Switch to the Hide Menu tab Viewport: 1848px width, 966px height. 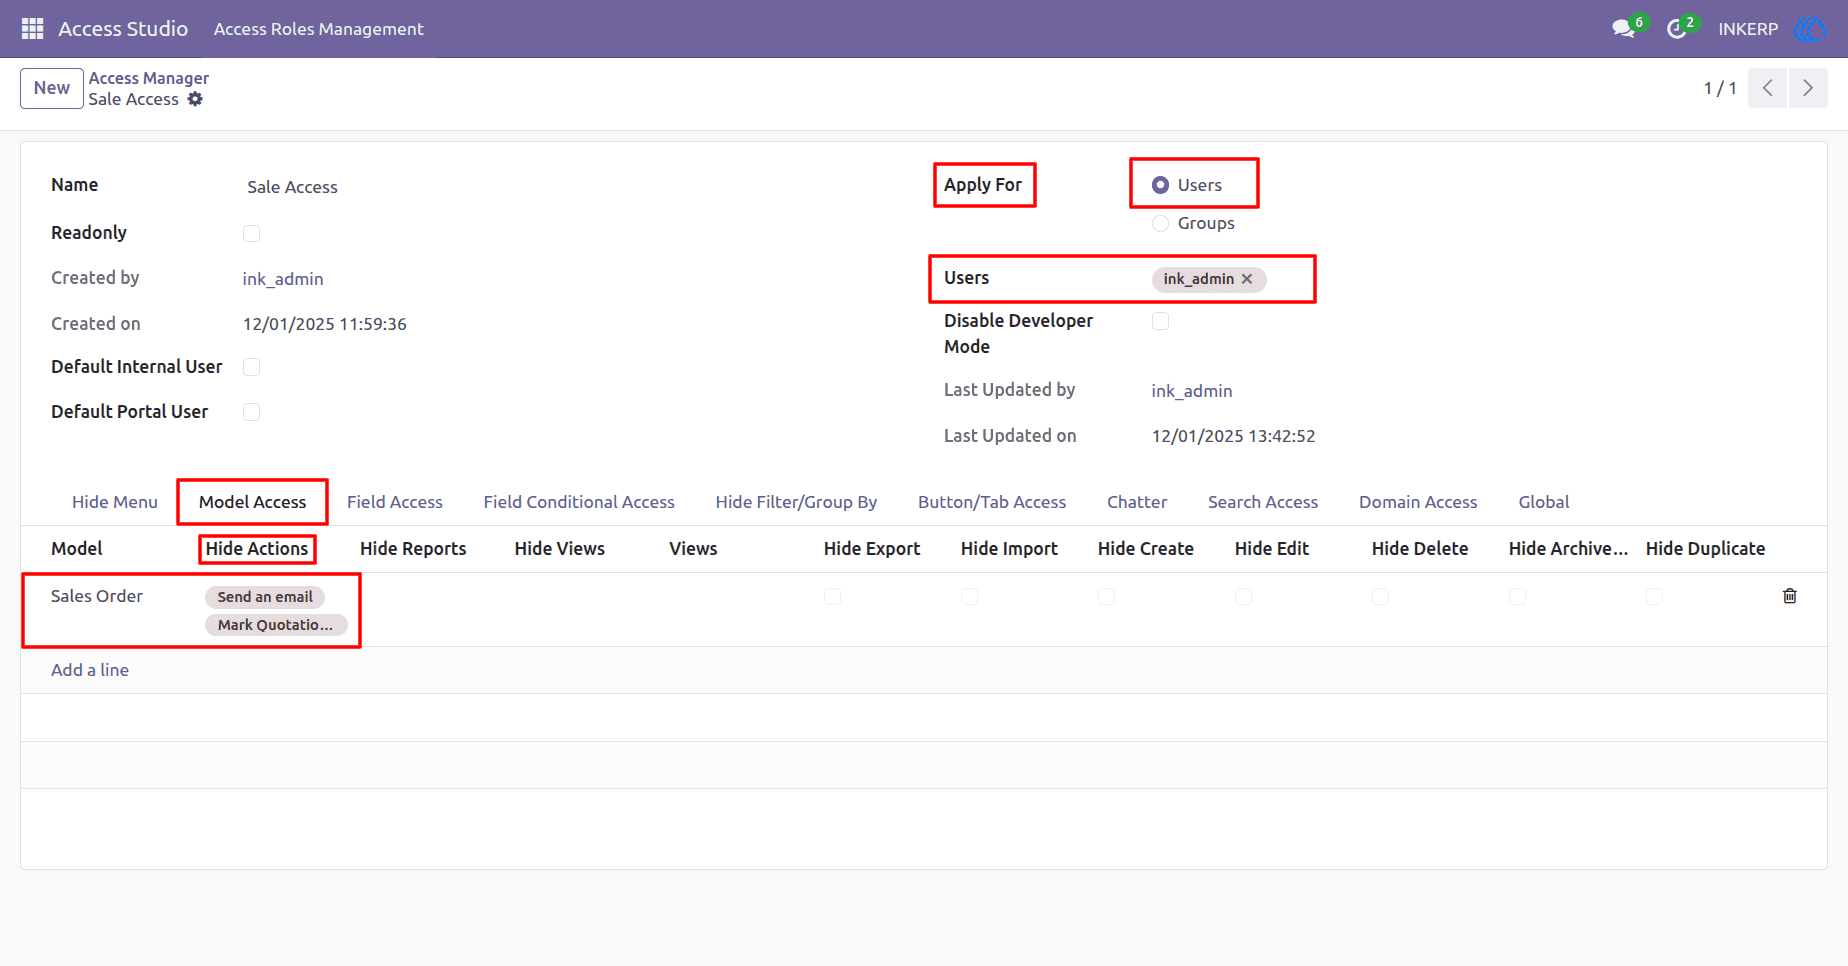[115, 502]
